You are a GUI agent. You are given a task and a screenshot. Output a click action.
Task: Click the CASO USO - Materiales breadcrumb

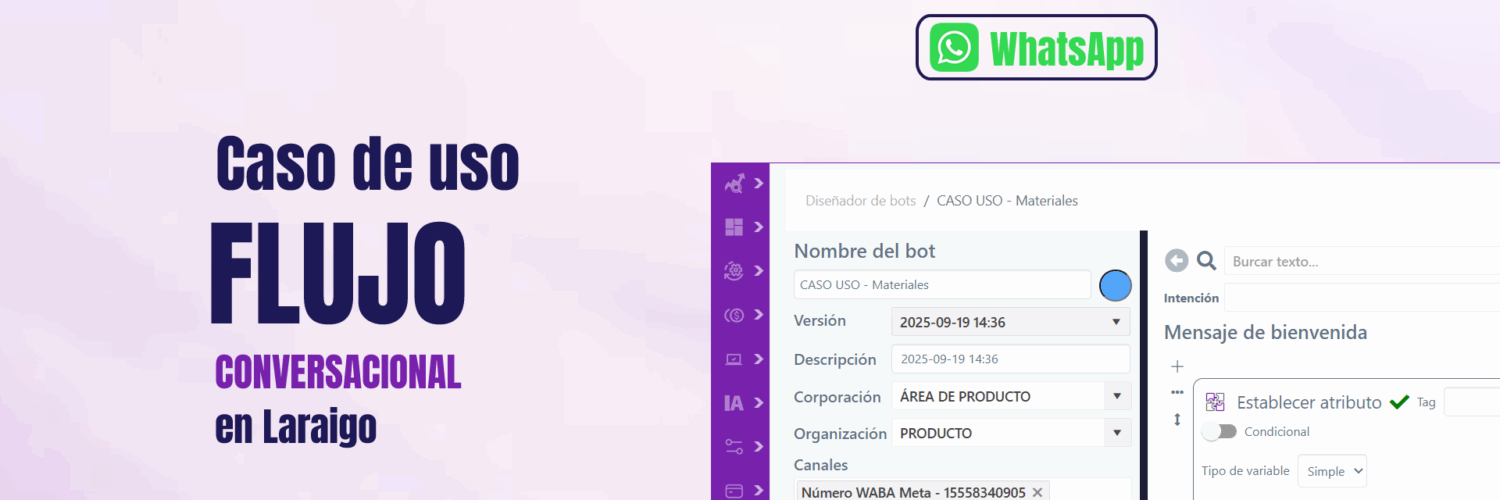[x=1007, y=201]
